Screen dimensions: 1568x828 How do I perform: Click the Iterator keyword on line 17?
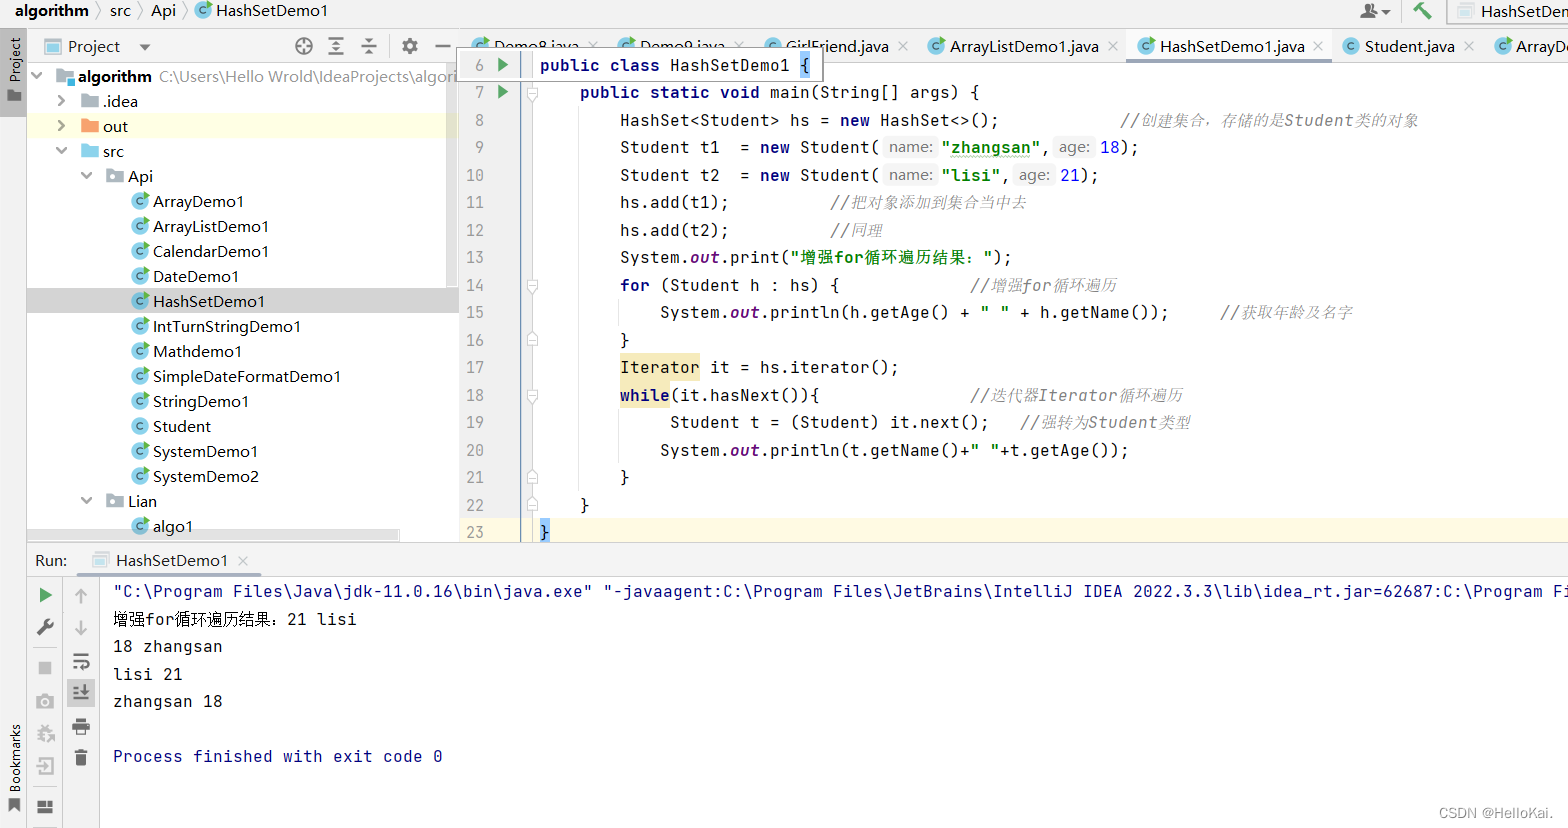[659, 367]
